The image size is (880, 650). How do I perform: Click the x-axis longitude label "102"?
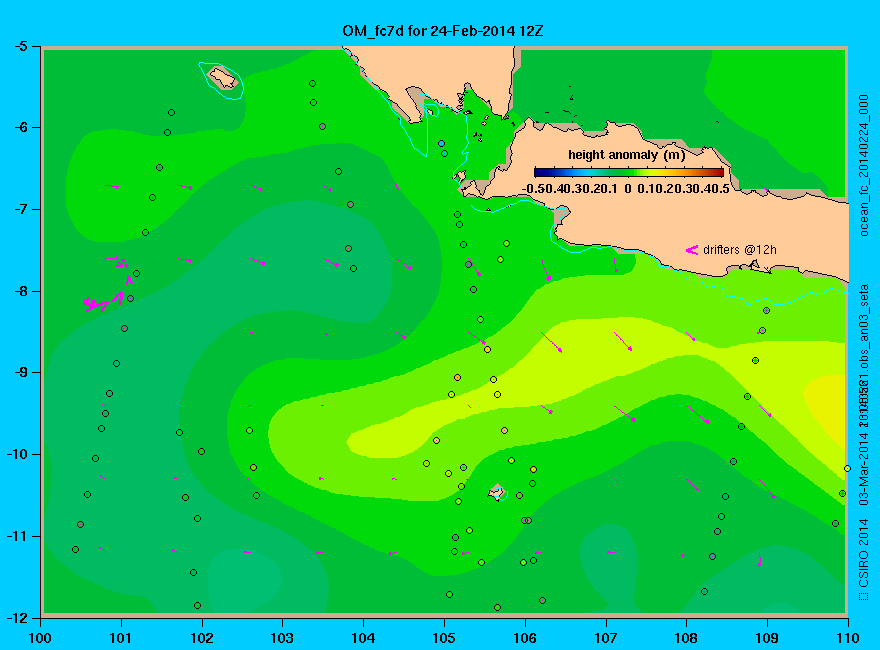(201, 638)
